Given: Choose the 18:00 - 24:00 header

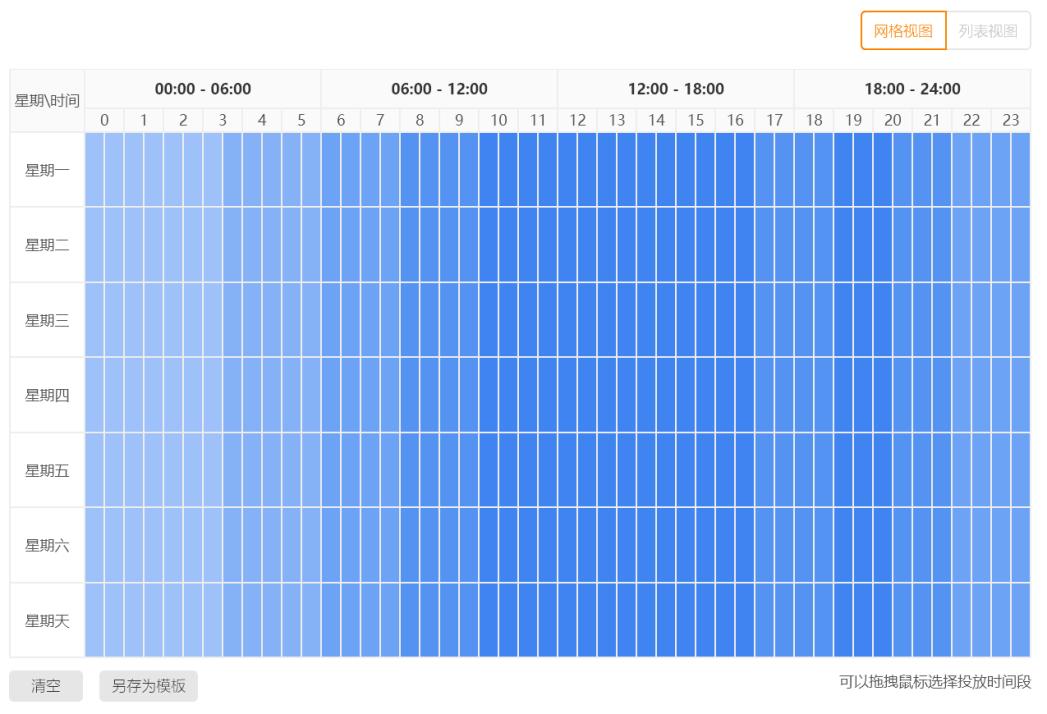Looking at the screenshot, I should [x=912, y=89].
